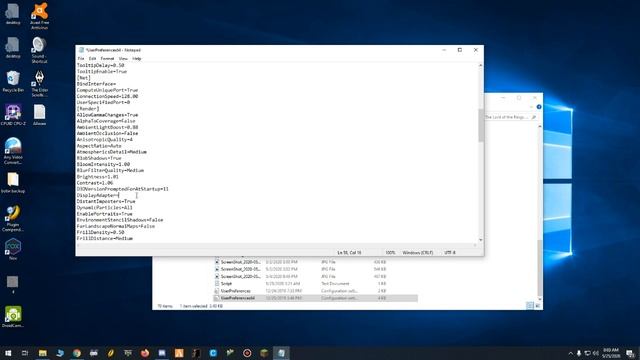
Task: Open Firefox from the taskbar
Action: 145,353
